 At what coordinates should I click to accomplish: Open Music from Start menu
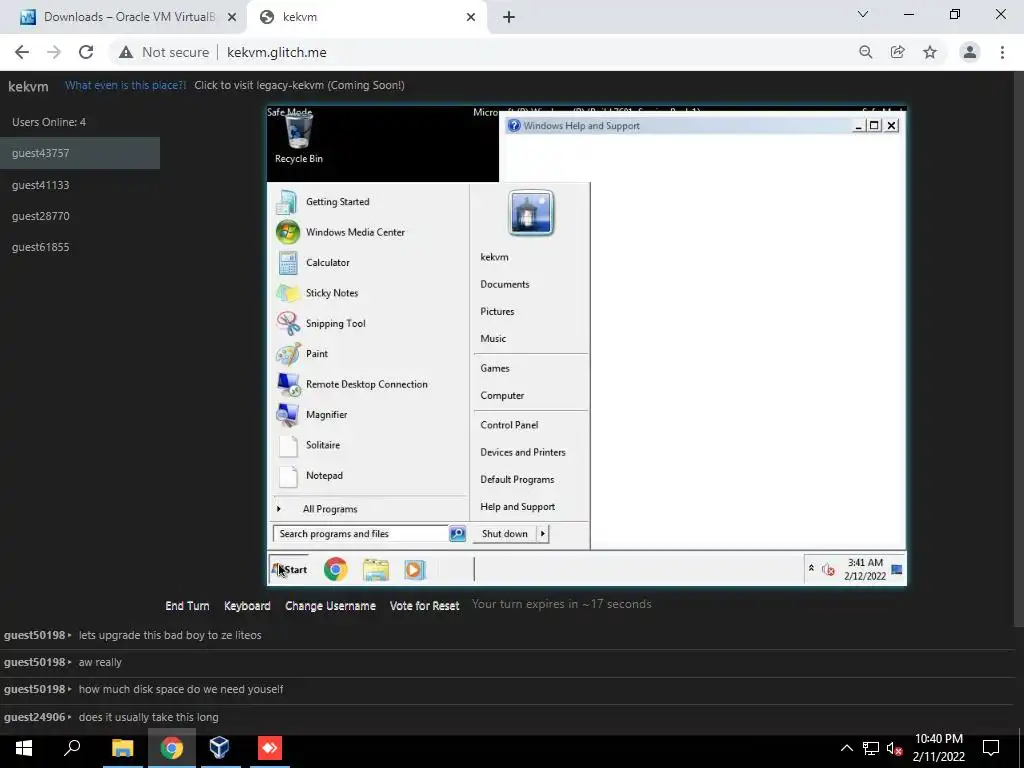[493, 339]
